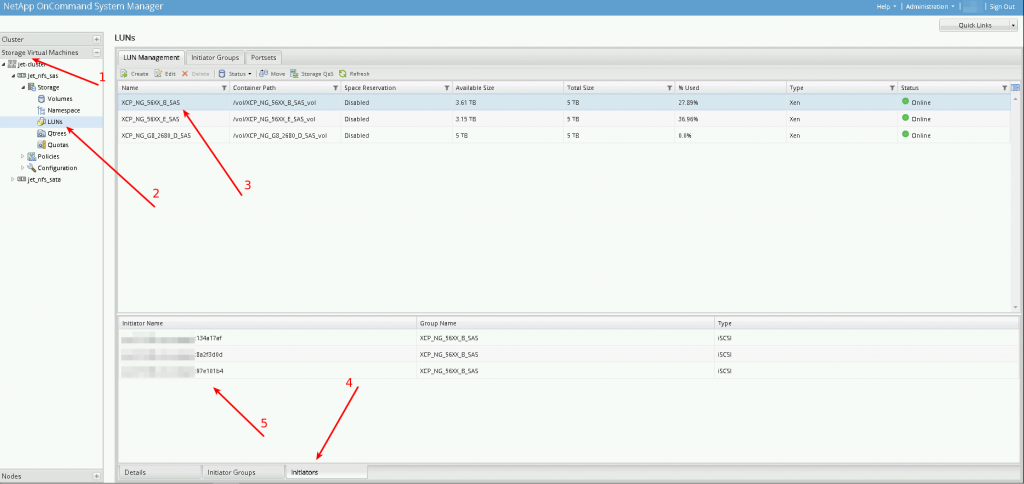Click the Create LUN toolbar icon
The width and height of the screenshot is (1024, 484).
(123, 74)
